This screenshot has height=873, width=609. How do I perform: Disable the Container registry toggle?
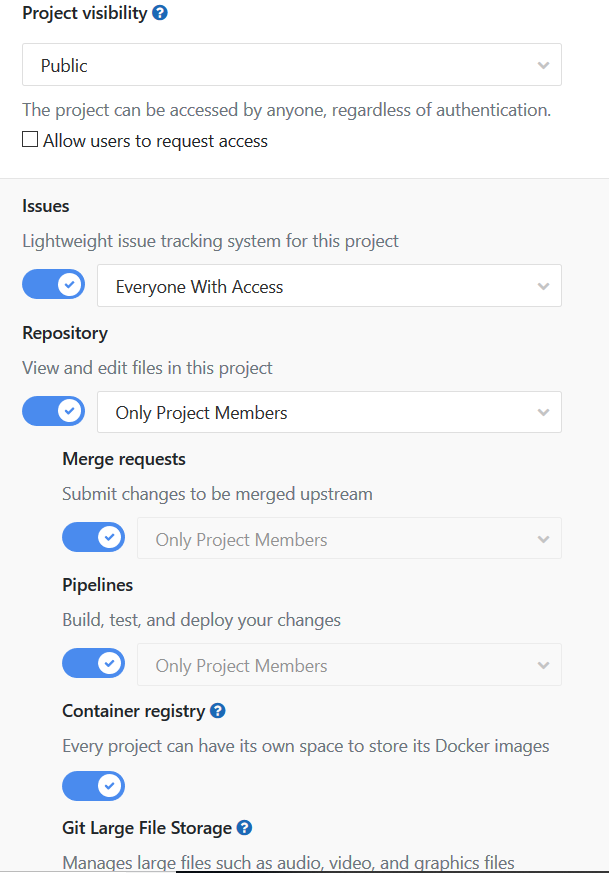(x=94, y=786)
